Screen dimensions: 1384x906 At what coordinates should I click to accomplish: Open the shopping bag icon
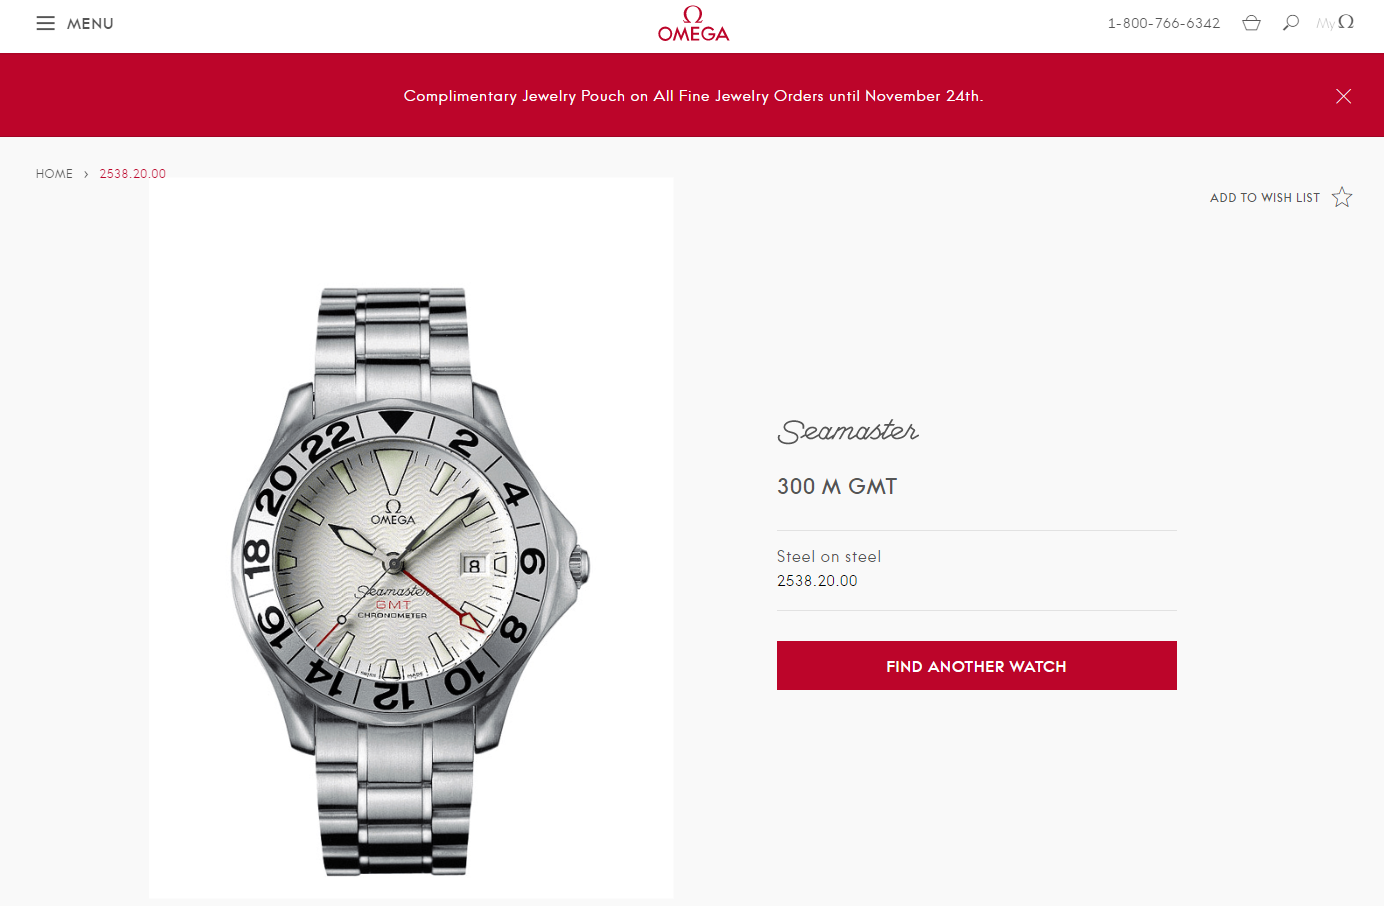click(1251, 23)
